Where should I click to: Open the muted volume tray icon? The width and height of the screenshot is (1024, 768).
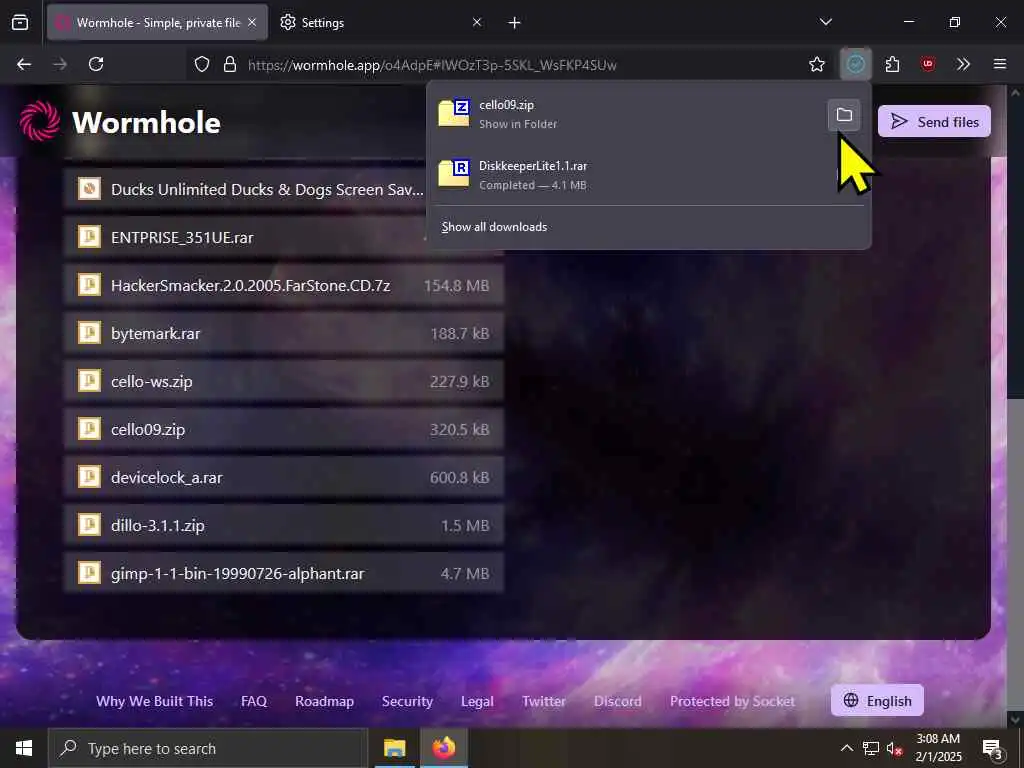(x=894, y=748)
